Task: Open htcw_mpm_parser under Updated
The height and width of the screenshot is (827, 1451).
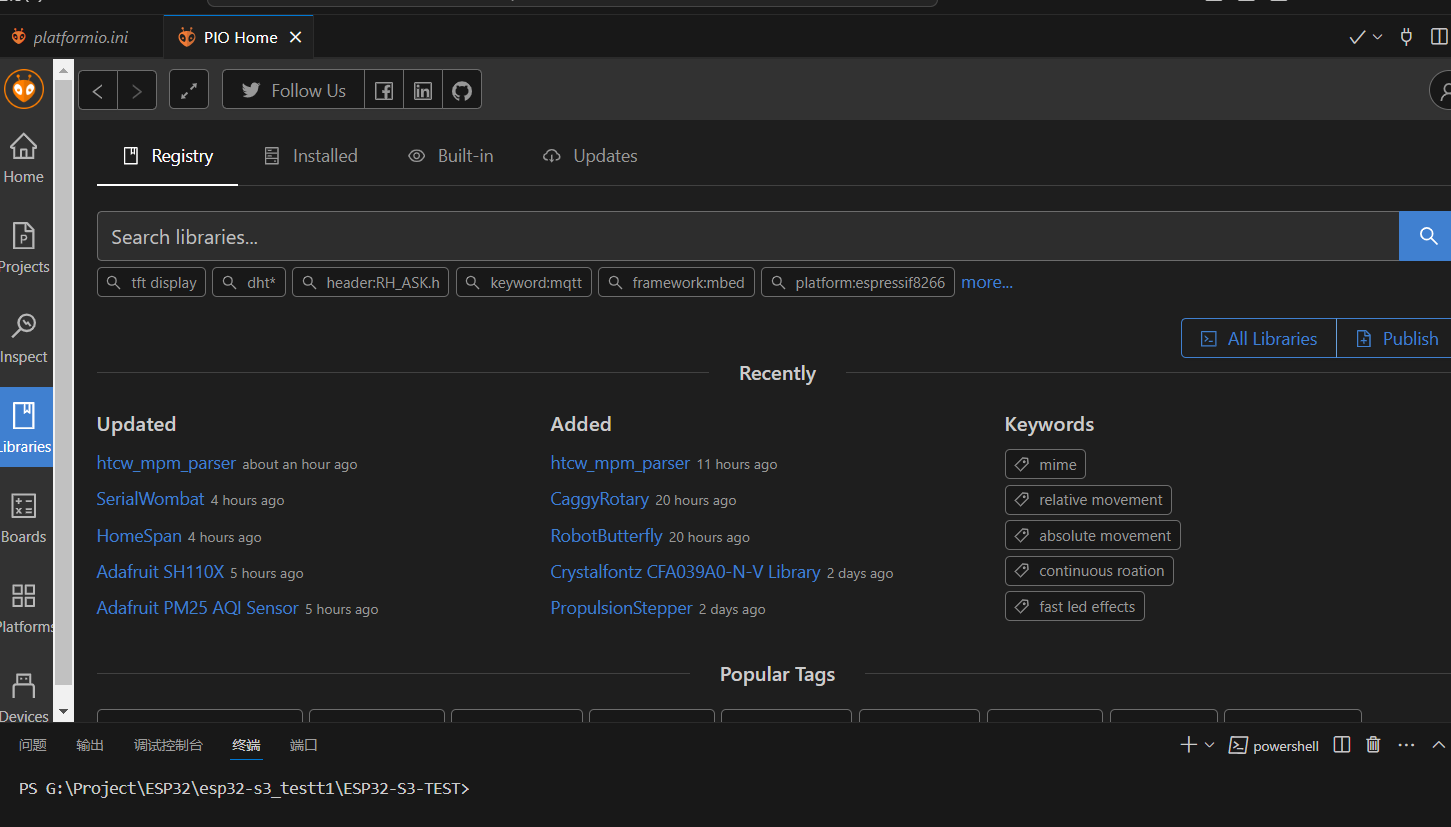Action: pos(166,463)
